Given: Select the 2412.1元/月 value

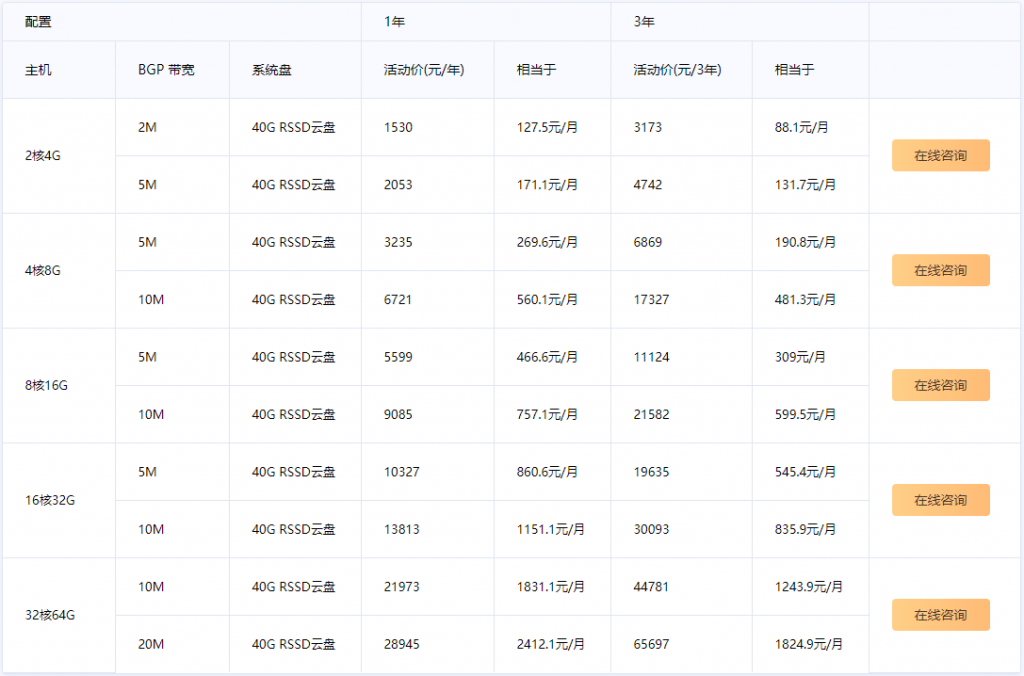Looking at the screenshot, I should pyautogui.click(x=551, y=645).
